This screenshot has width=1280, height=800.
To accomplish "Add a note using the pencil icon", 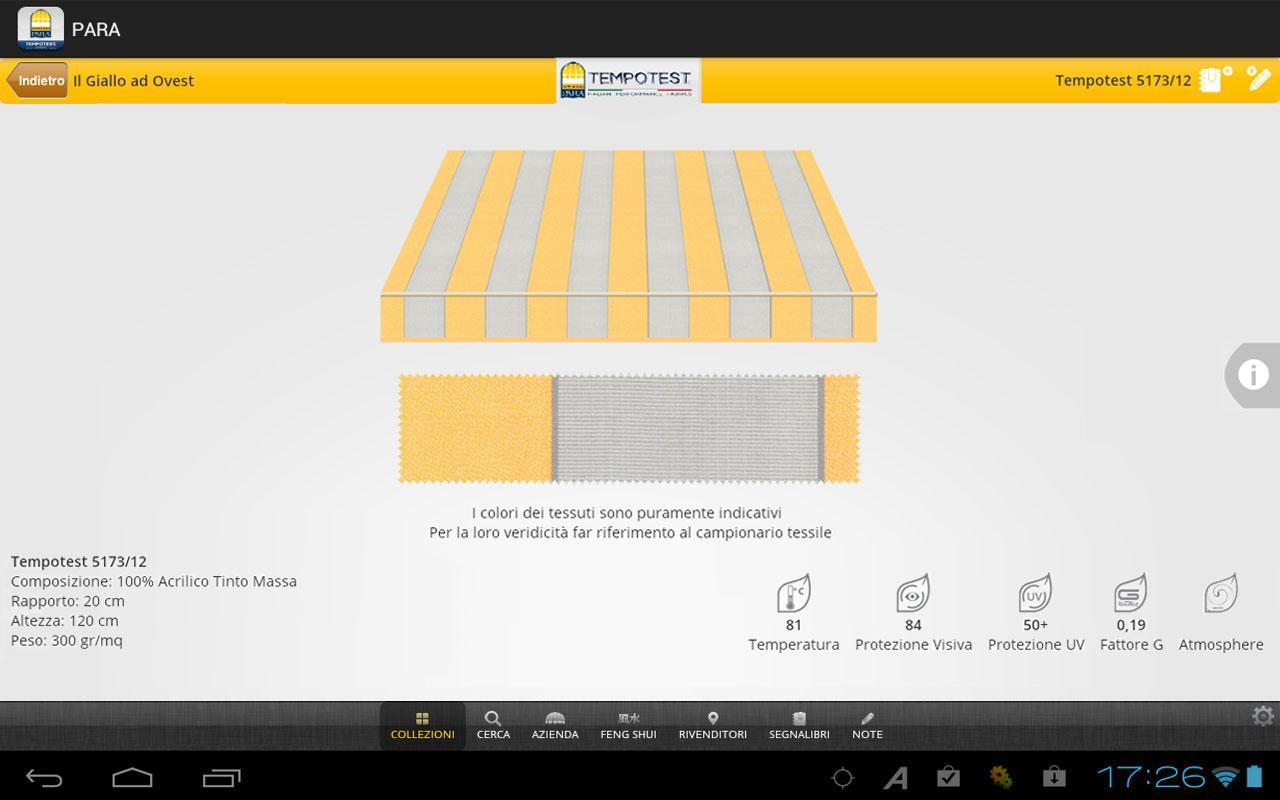I will [1258, 80].
